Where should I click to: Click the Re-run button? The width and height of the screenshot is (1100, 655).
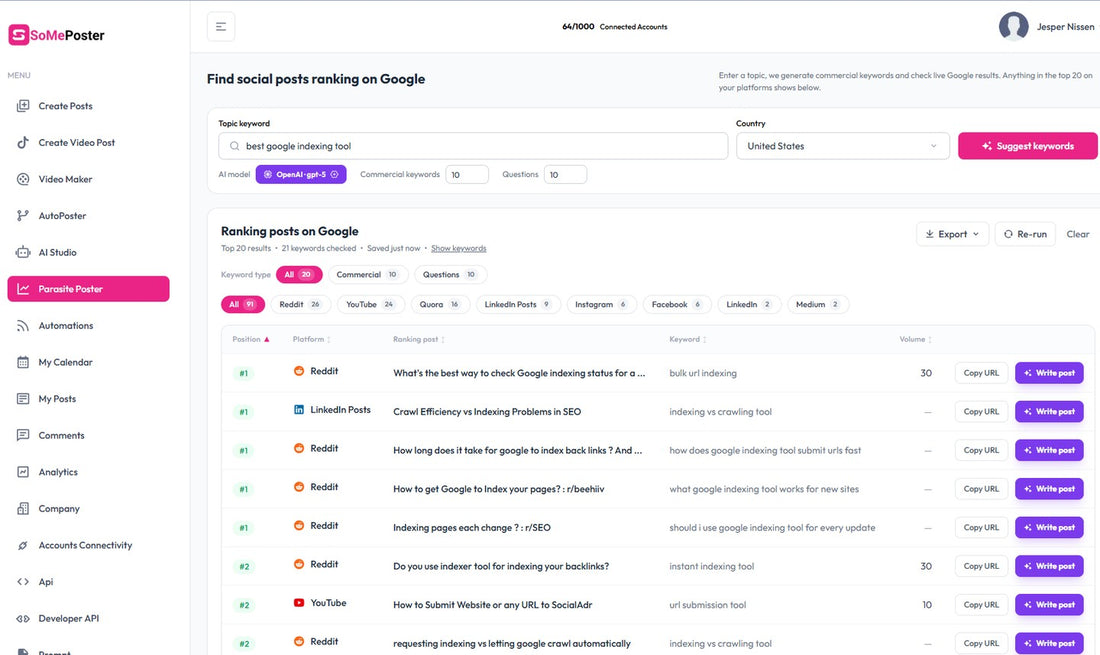[x=1025, y=234]
